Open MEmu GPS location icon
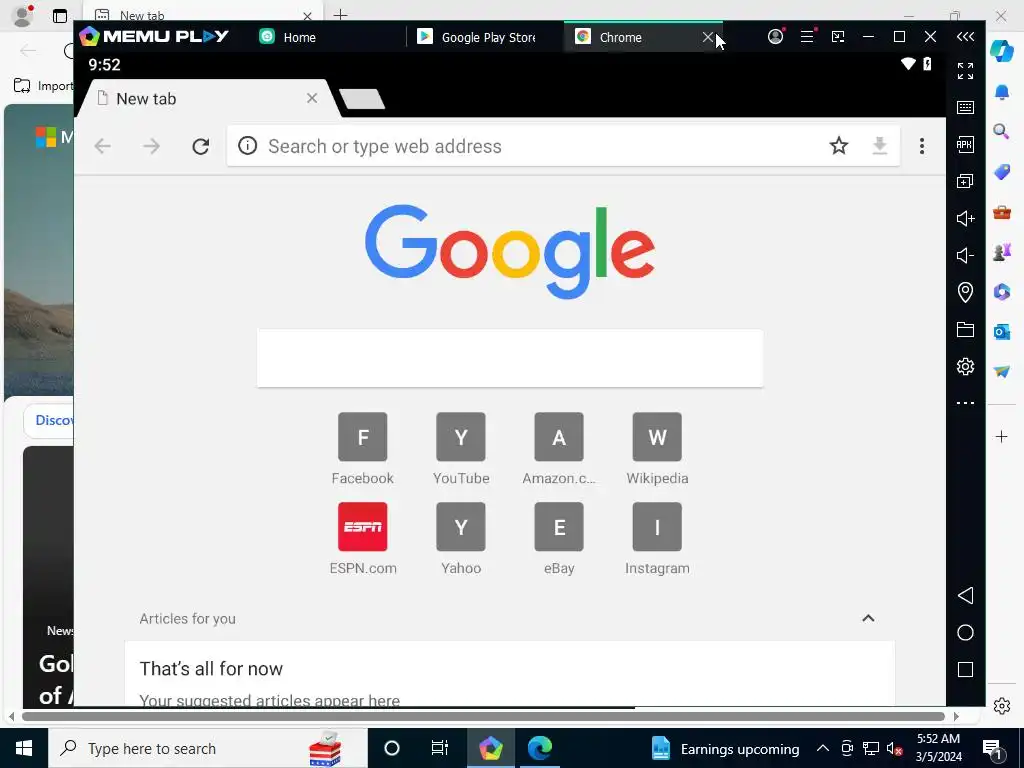Image resolution: width=1024 pixels, height=768 pixels. pos(965,292)
